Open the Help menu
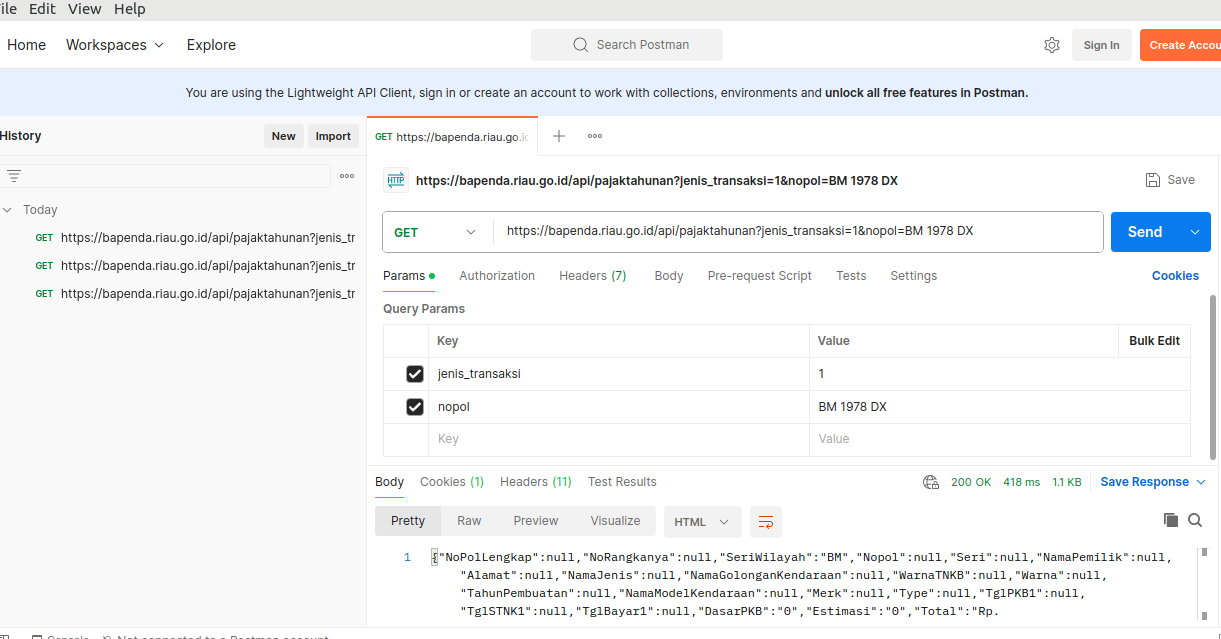 click(x=130, y=9)
